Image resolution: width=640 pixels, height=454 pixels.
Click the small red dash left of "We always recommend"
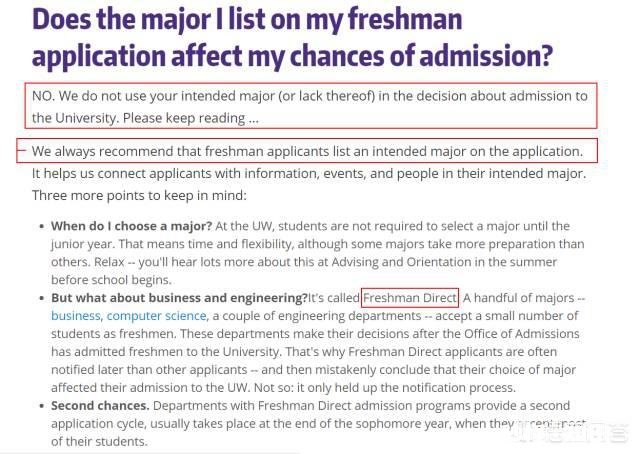point(21,149)
